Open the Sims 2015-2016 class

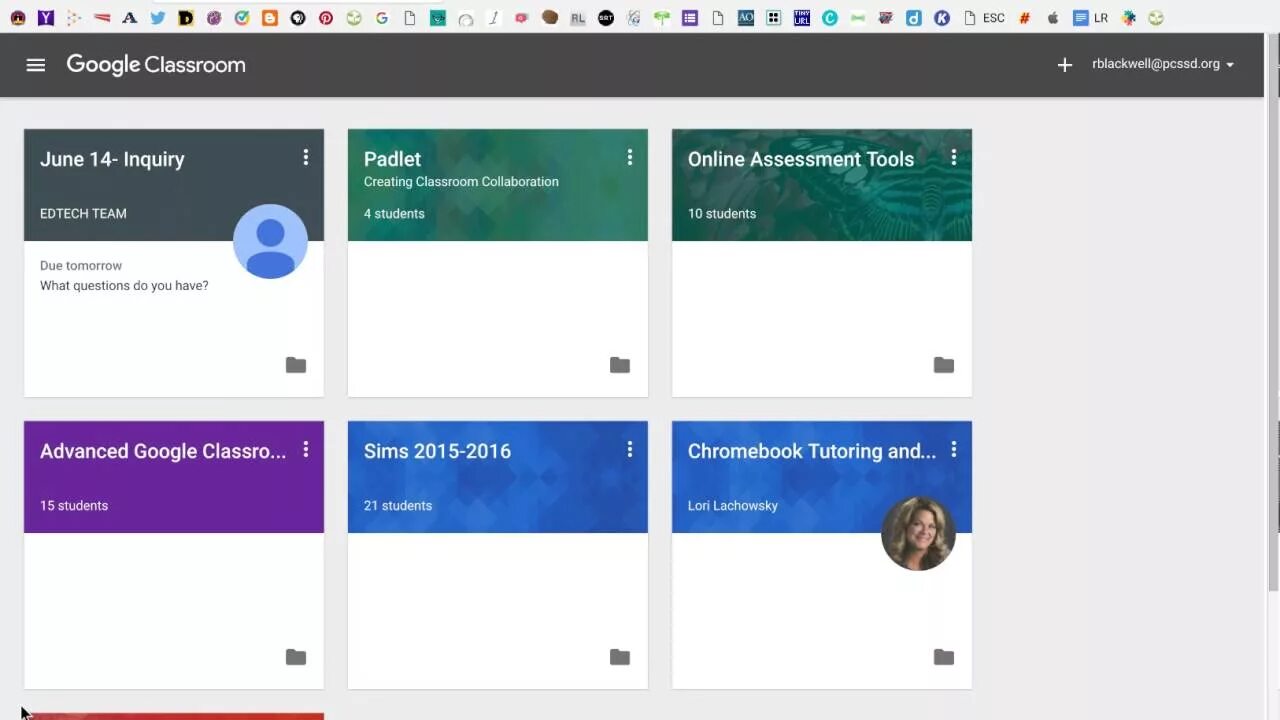pyautogui.click(x=437, y=451)
